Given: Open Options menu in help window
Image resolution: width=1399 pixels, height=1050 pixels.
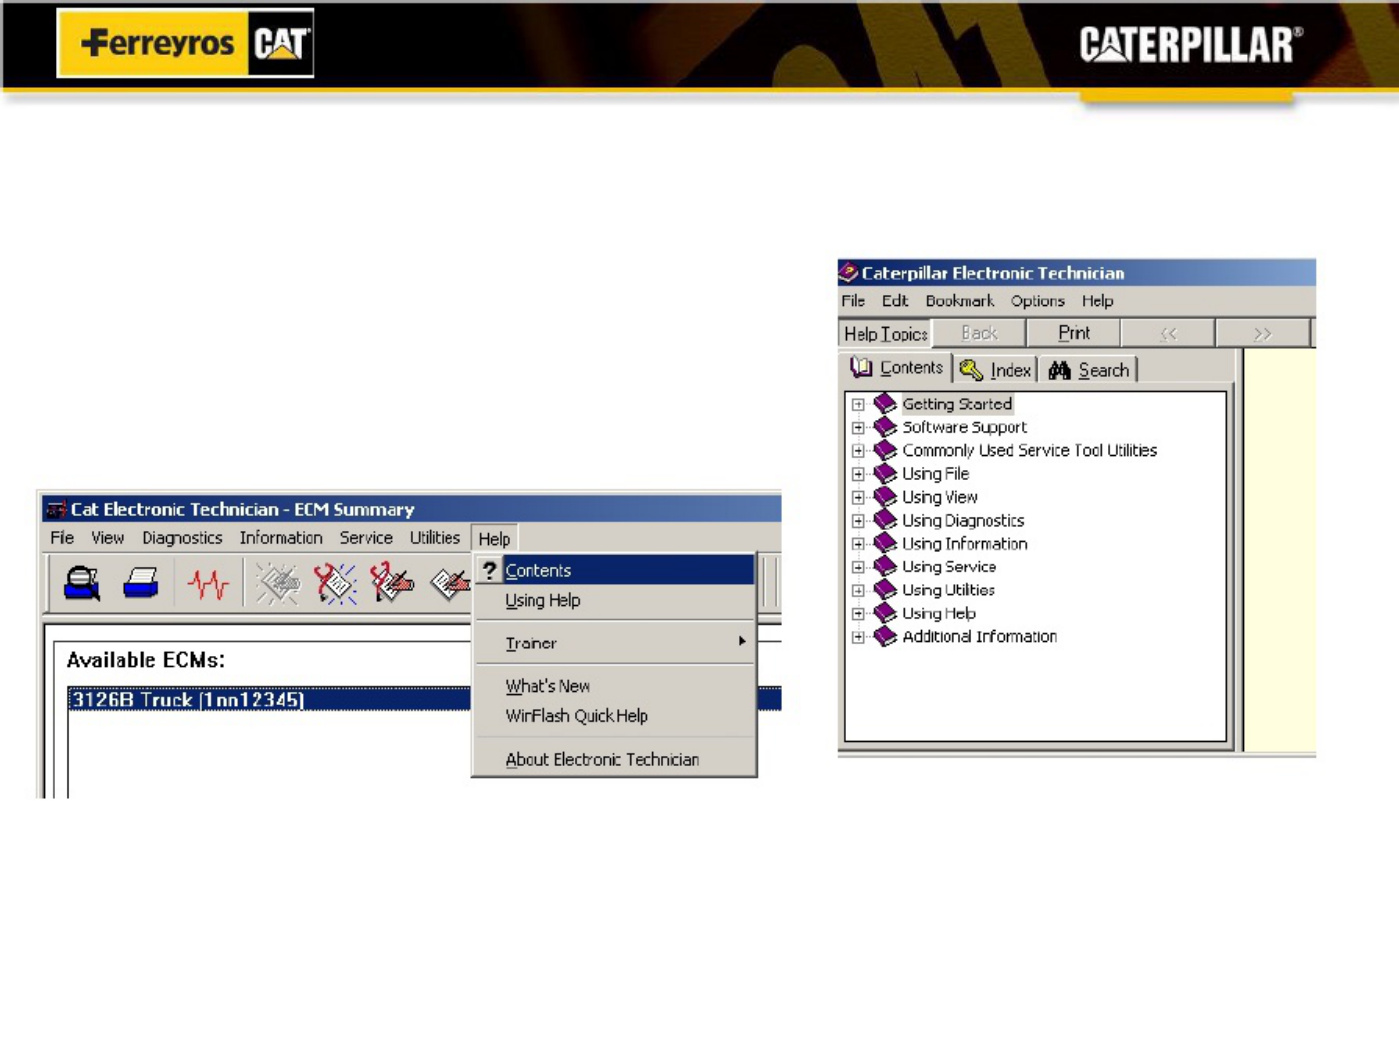Looking at the screenshot, I should coord(1037,301).
